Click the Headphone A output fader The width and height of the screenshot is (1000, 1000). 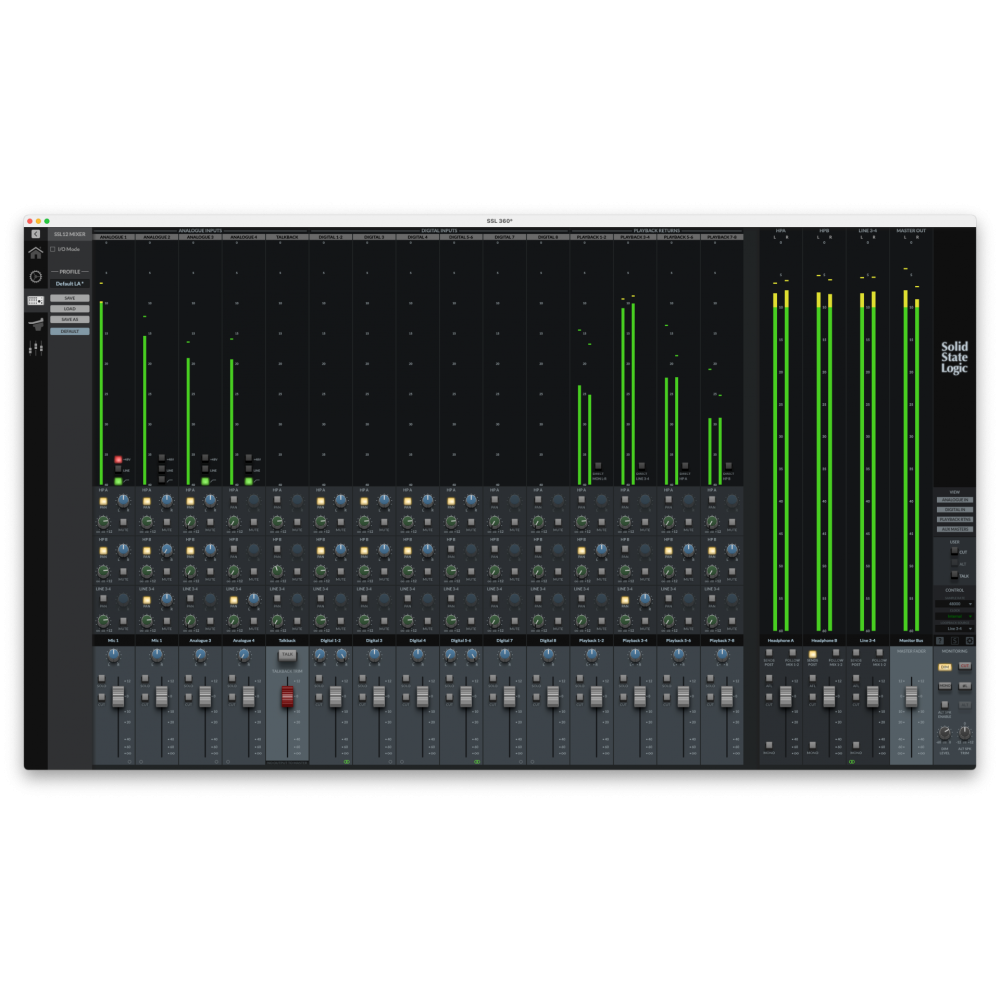[x=786, y=696]
